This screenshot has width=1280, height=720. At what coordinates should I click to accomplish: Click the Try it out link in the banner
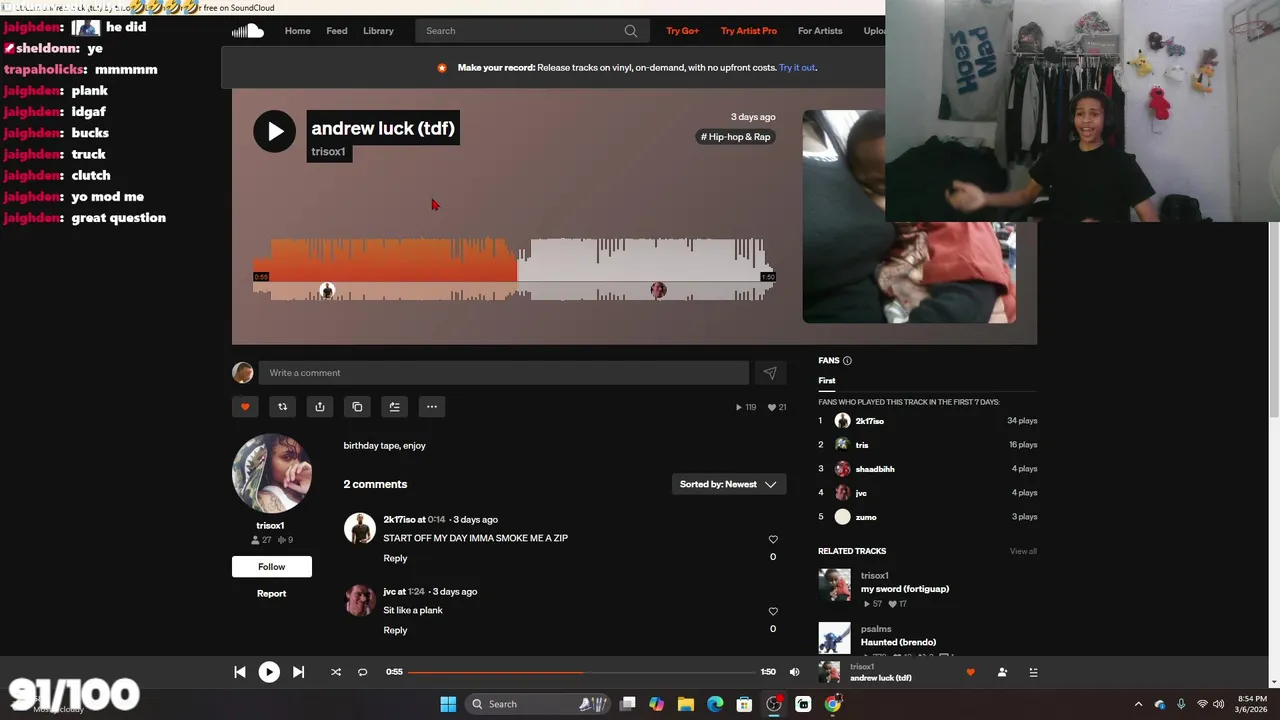(797, 68)
